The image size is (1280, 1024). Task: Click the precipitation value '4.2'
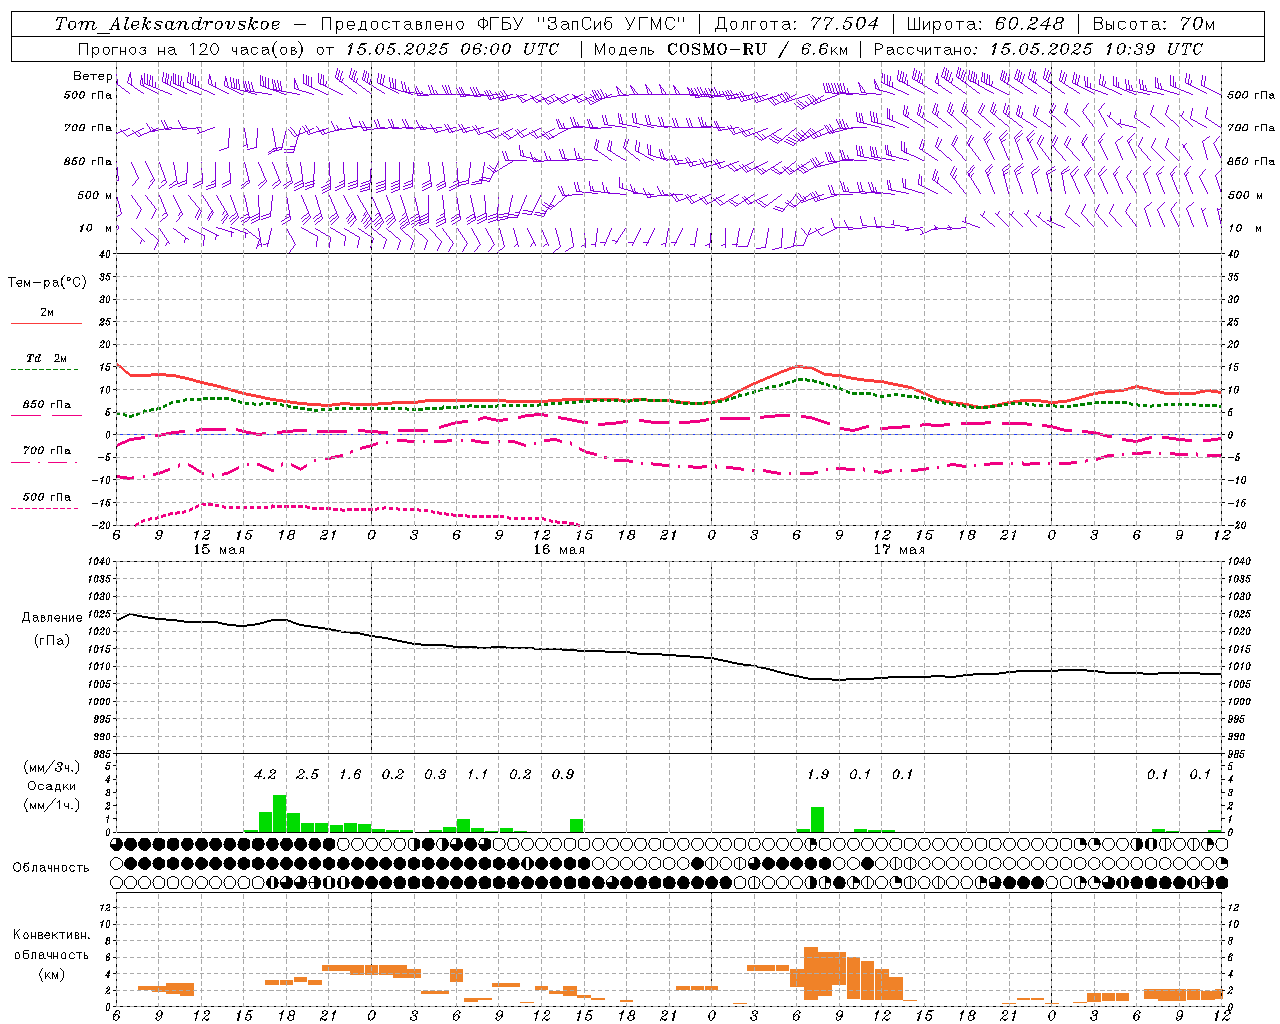point(265,774)
